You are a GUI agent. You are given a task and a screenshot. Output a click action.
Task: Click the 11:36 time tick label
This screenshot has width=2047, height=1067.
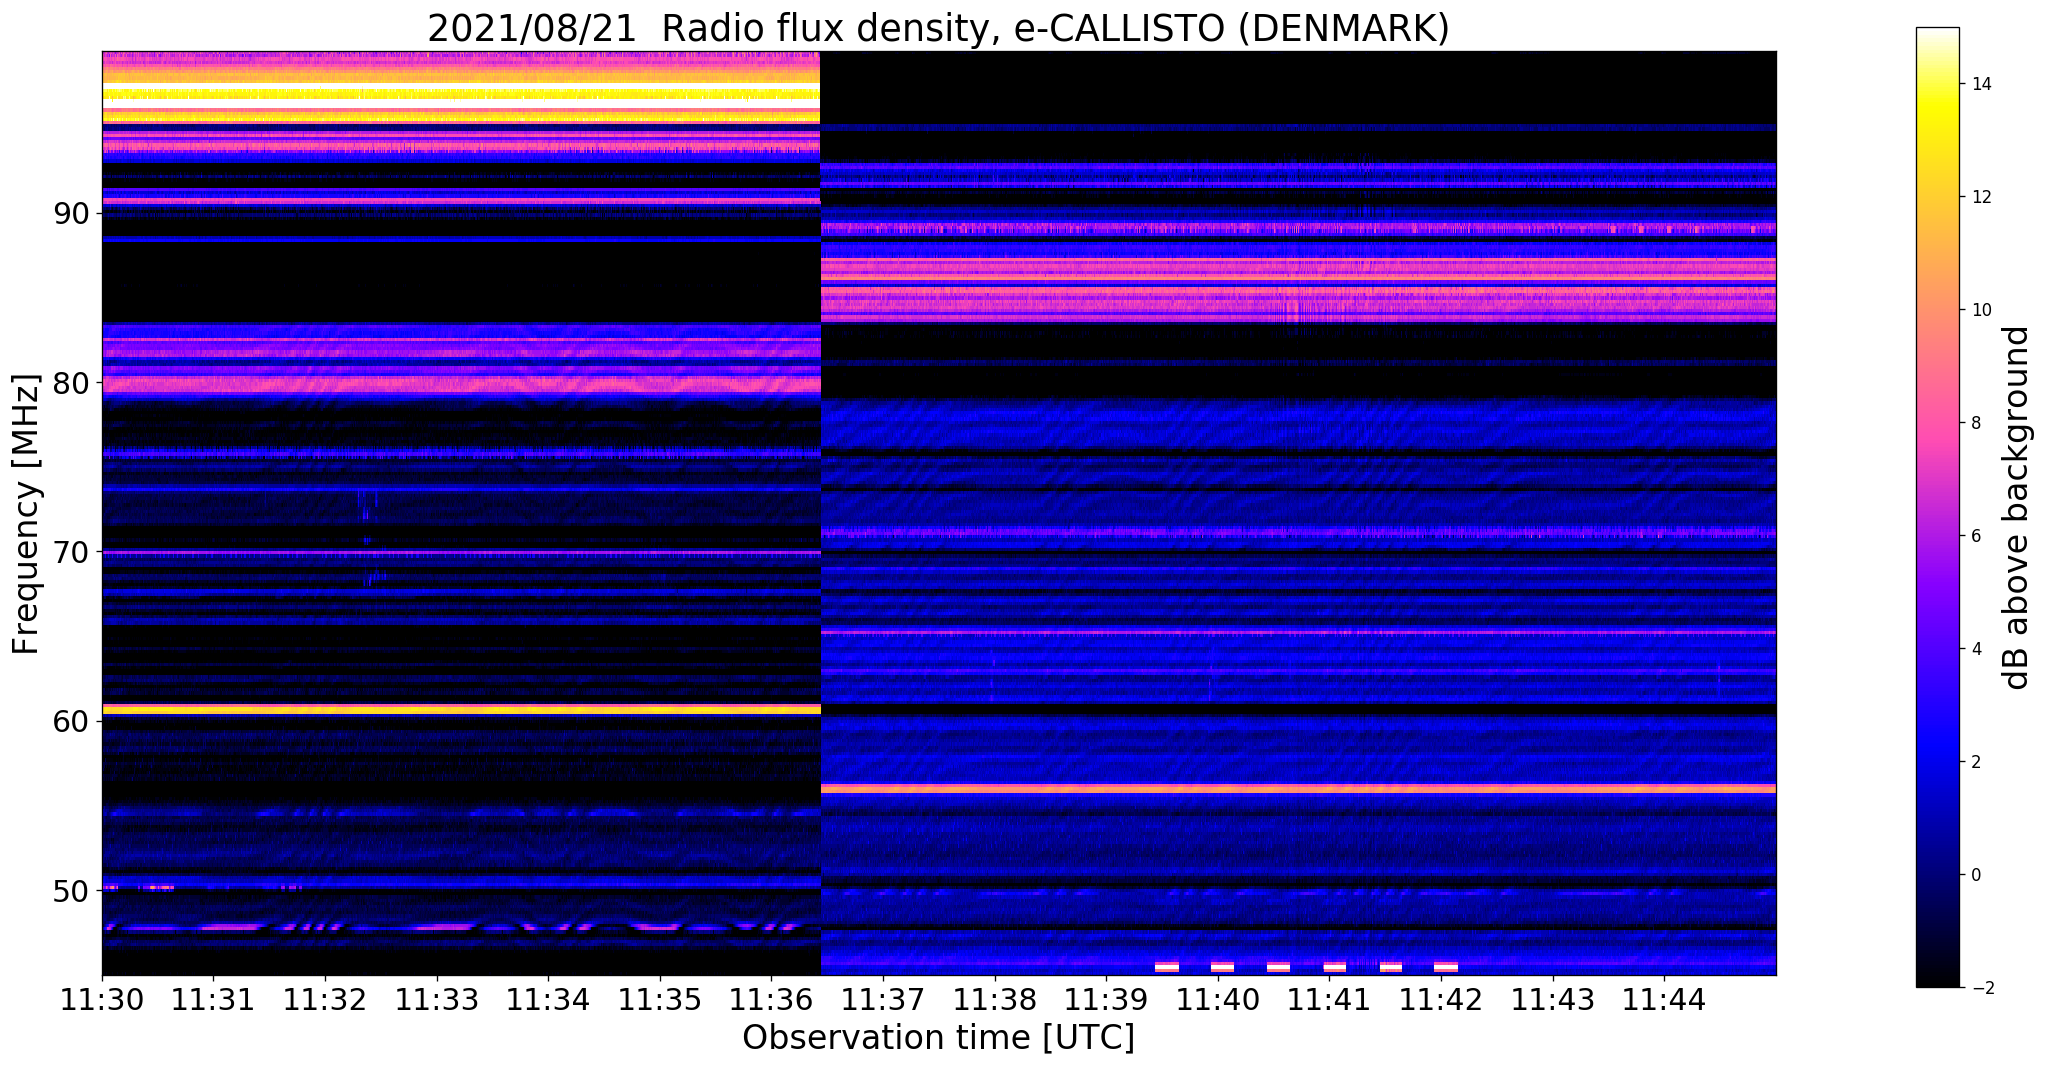tap(771, 1000)
